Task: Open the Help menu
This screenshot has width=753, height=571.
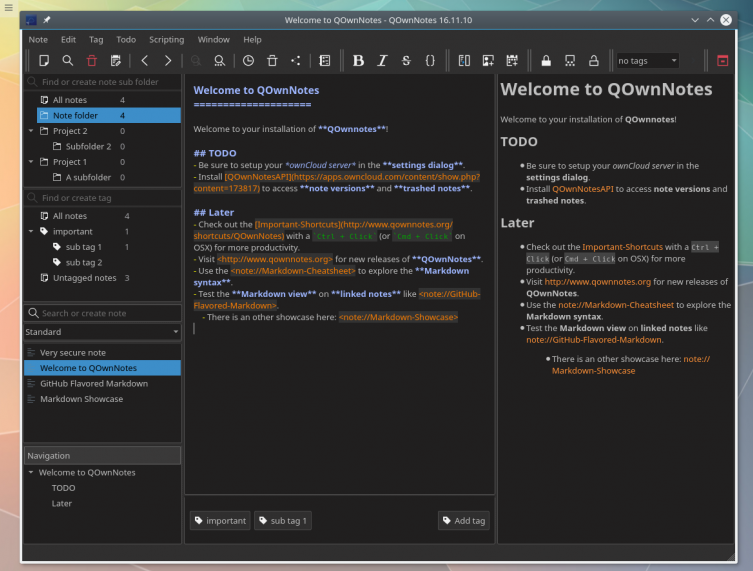Action: 252,39
